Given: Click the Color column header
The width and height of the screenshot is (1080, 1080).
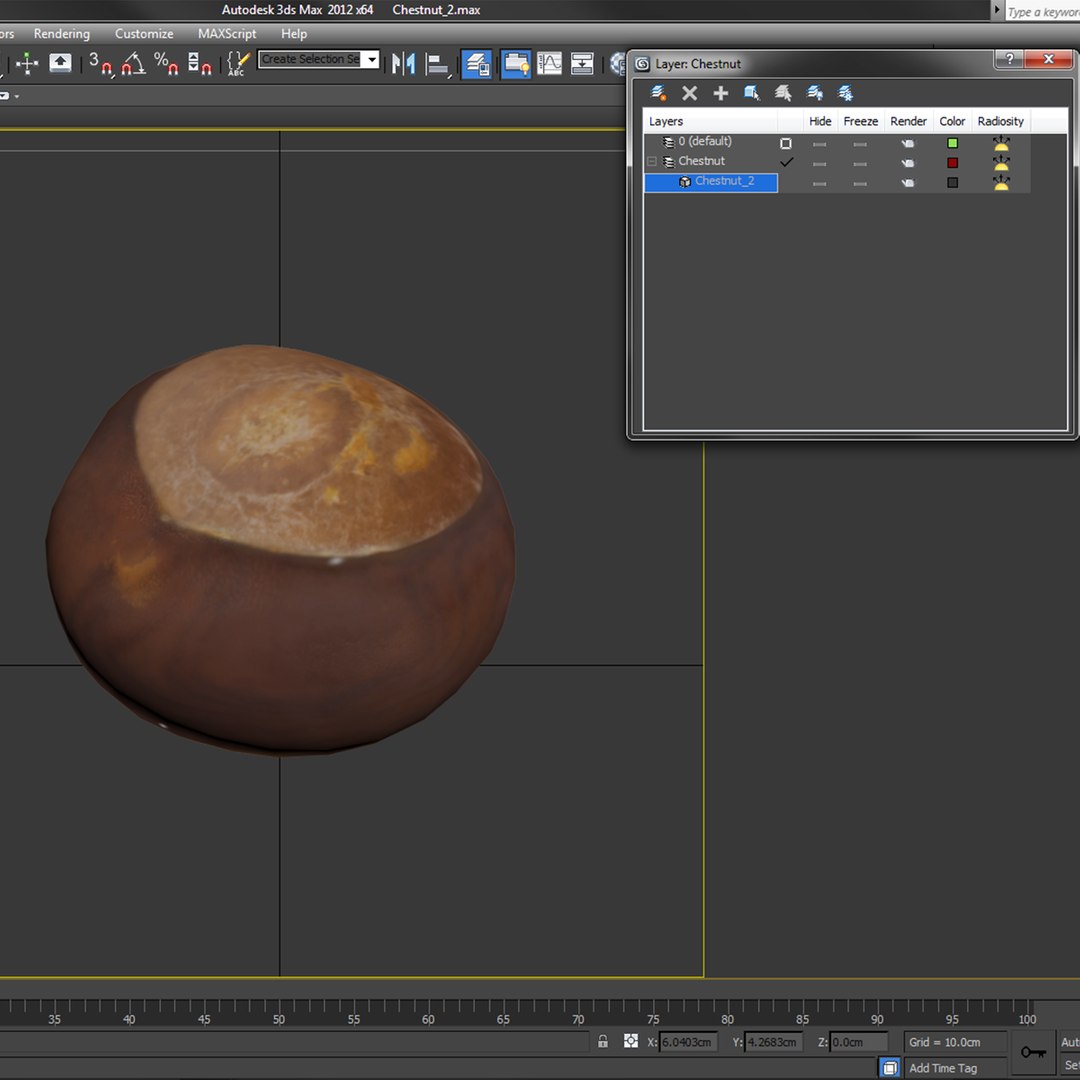Looking at the screenshot, I should click(x=952, y=121).
